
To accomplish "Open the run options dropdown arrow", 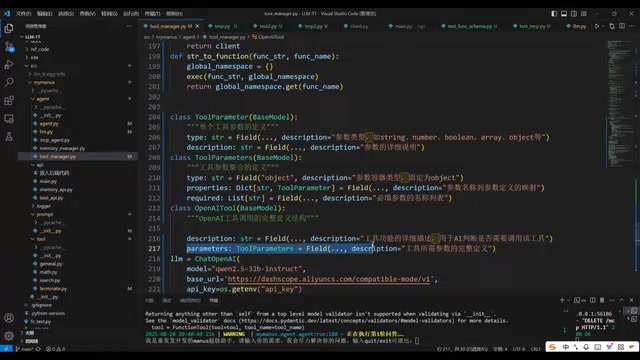I will pos(603,26).
